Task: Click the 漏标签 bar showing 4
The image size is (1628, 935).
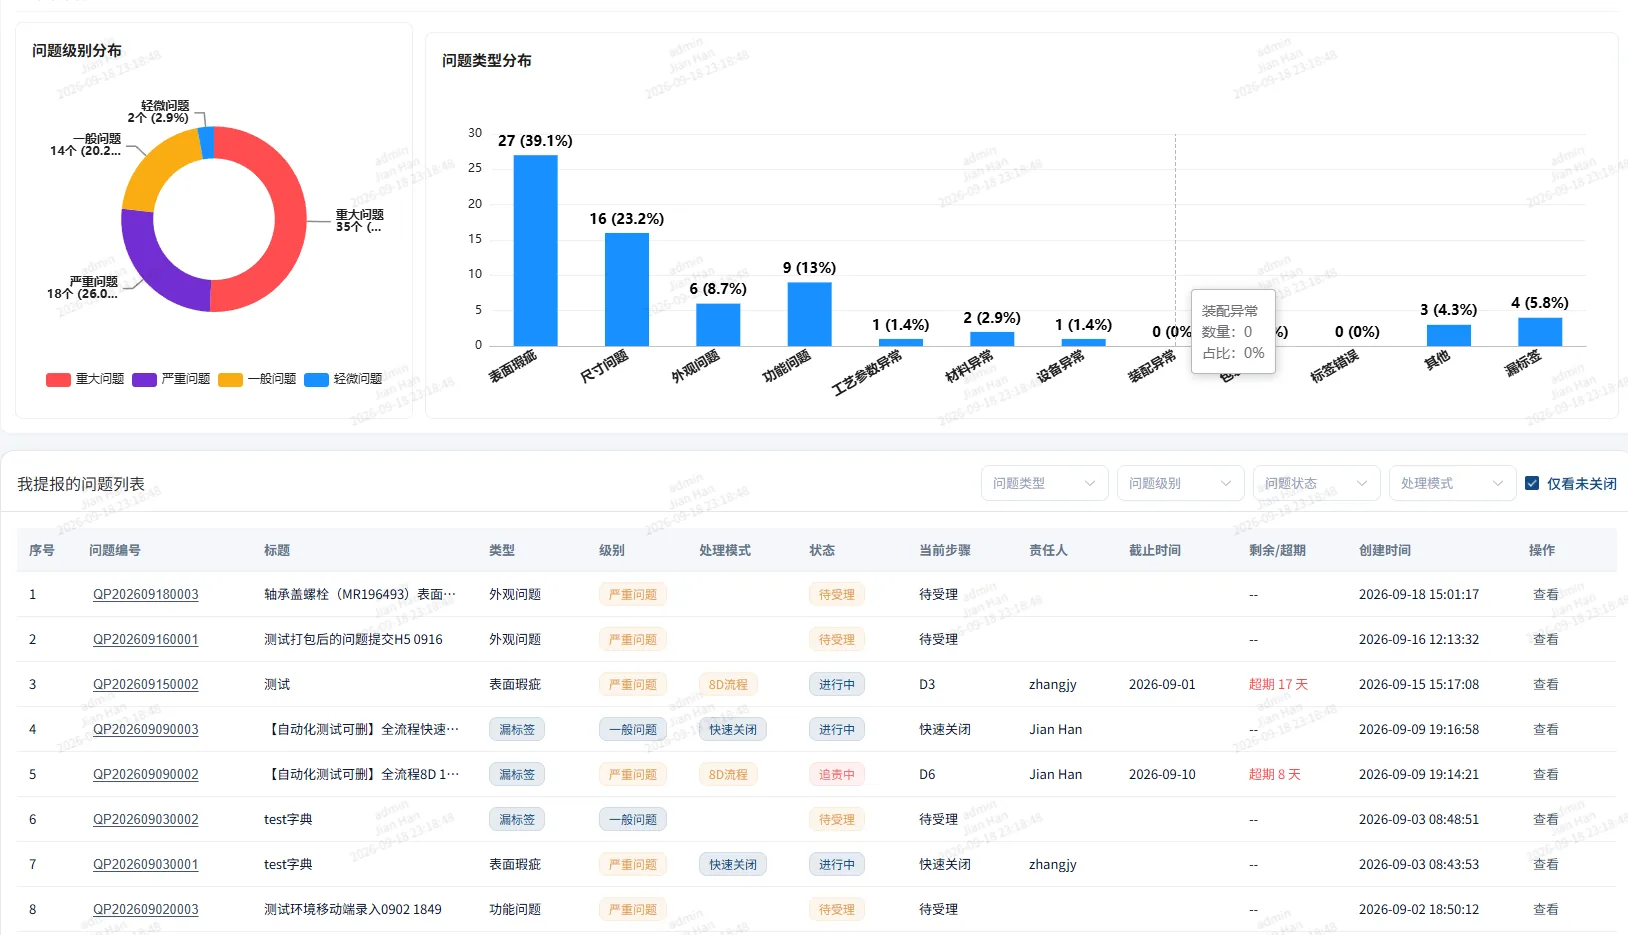Action: pos(1540,332)
